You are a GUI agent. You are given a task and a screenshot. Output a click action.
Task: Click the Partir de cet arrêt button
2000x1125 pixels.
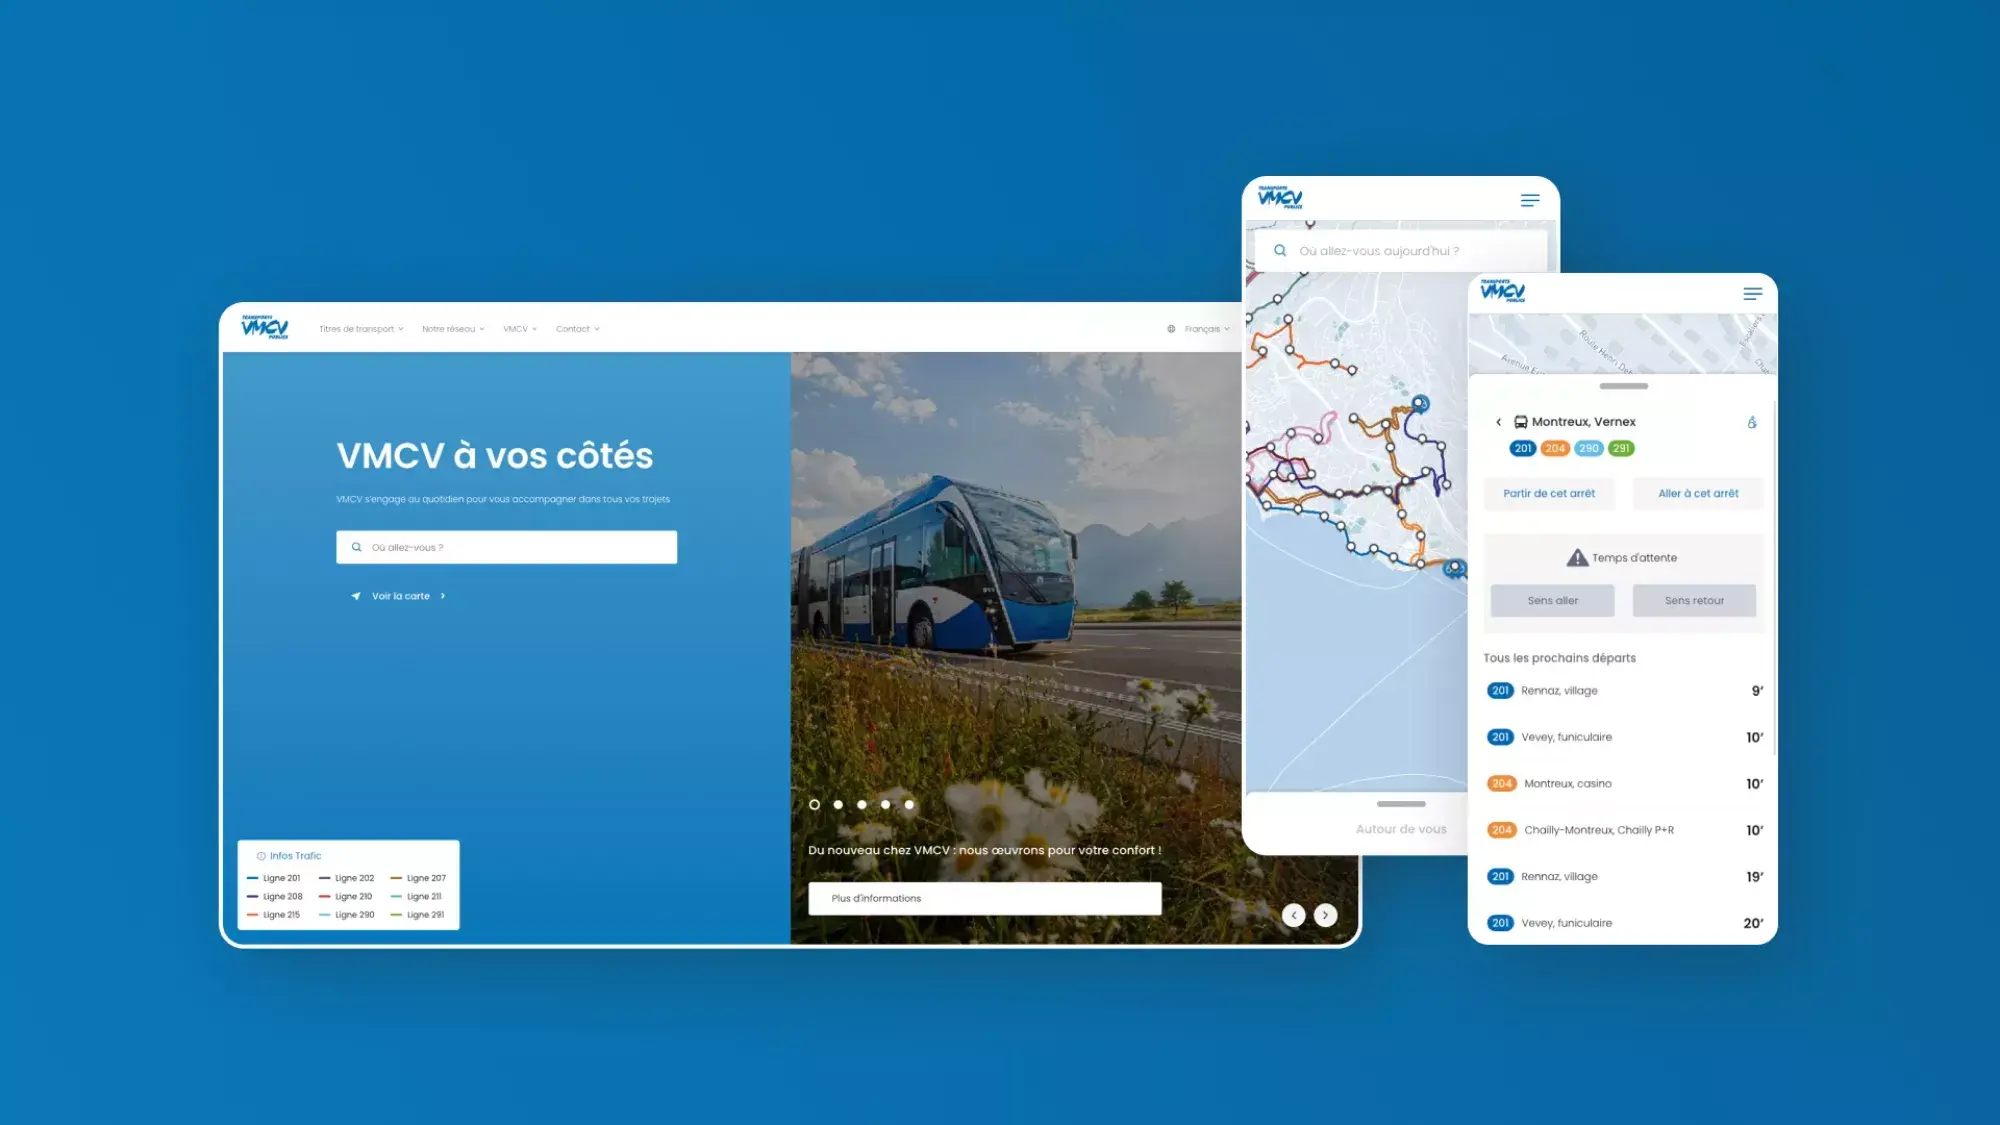pyautogui.click(x=1549, y=493)
